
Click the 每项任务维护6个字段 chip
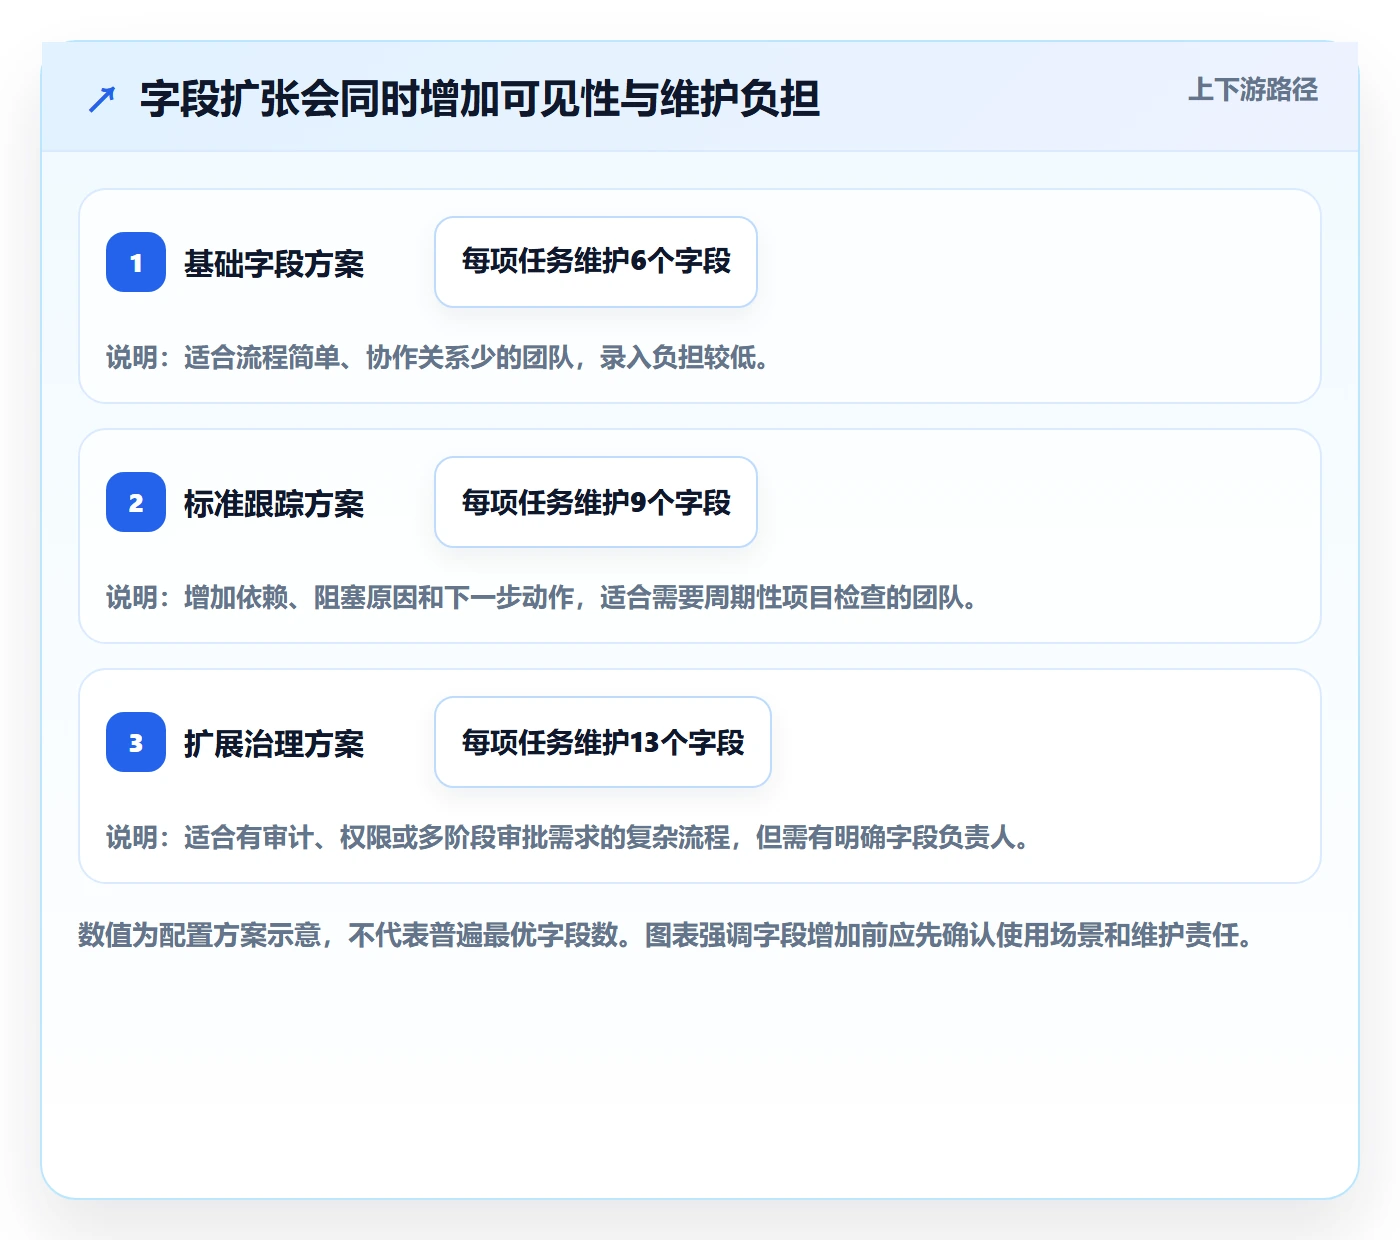596,262
